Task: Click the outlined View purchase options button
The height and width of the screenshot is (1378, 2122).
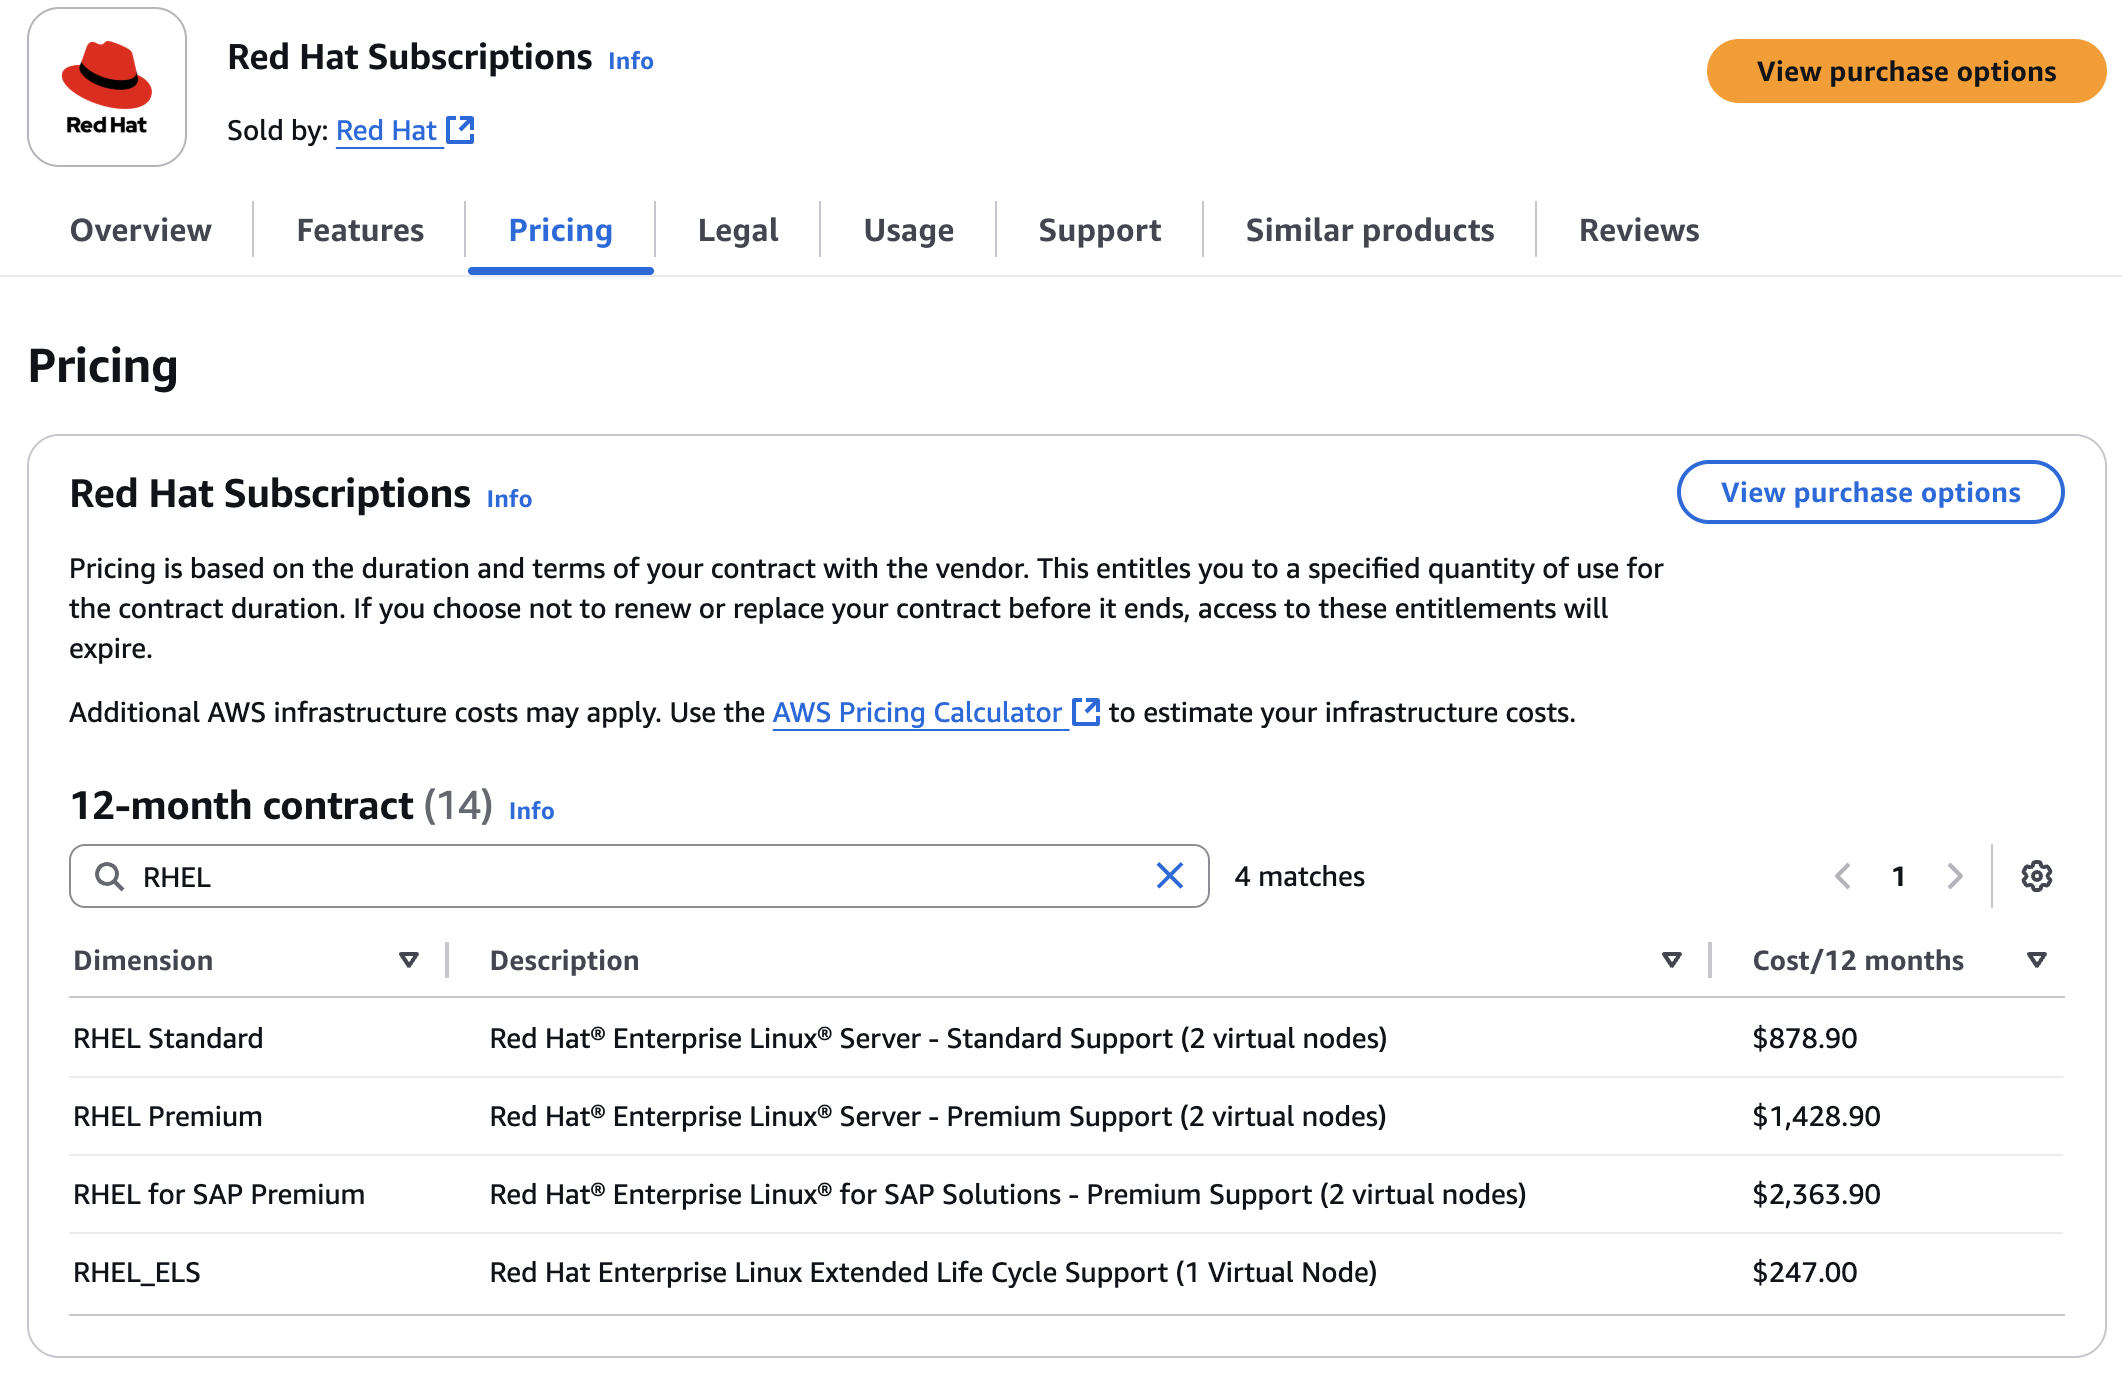Action: pos(1870,492)
